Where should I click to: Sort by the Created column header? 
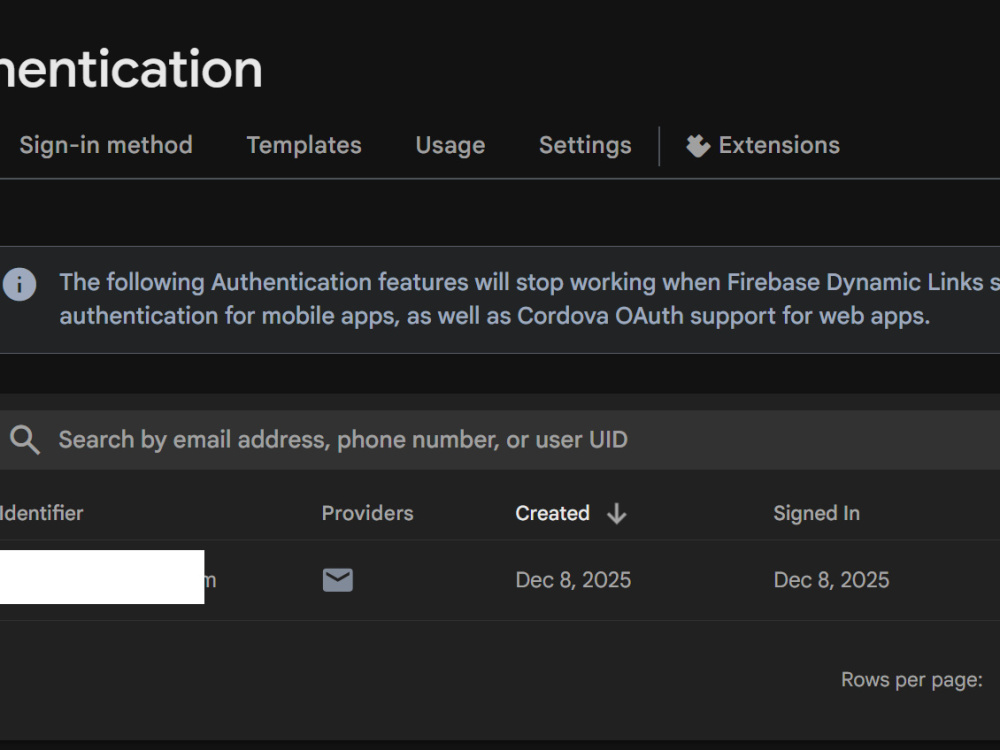point(552,513)
